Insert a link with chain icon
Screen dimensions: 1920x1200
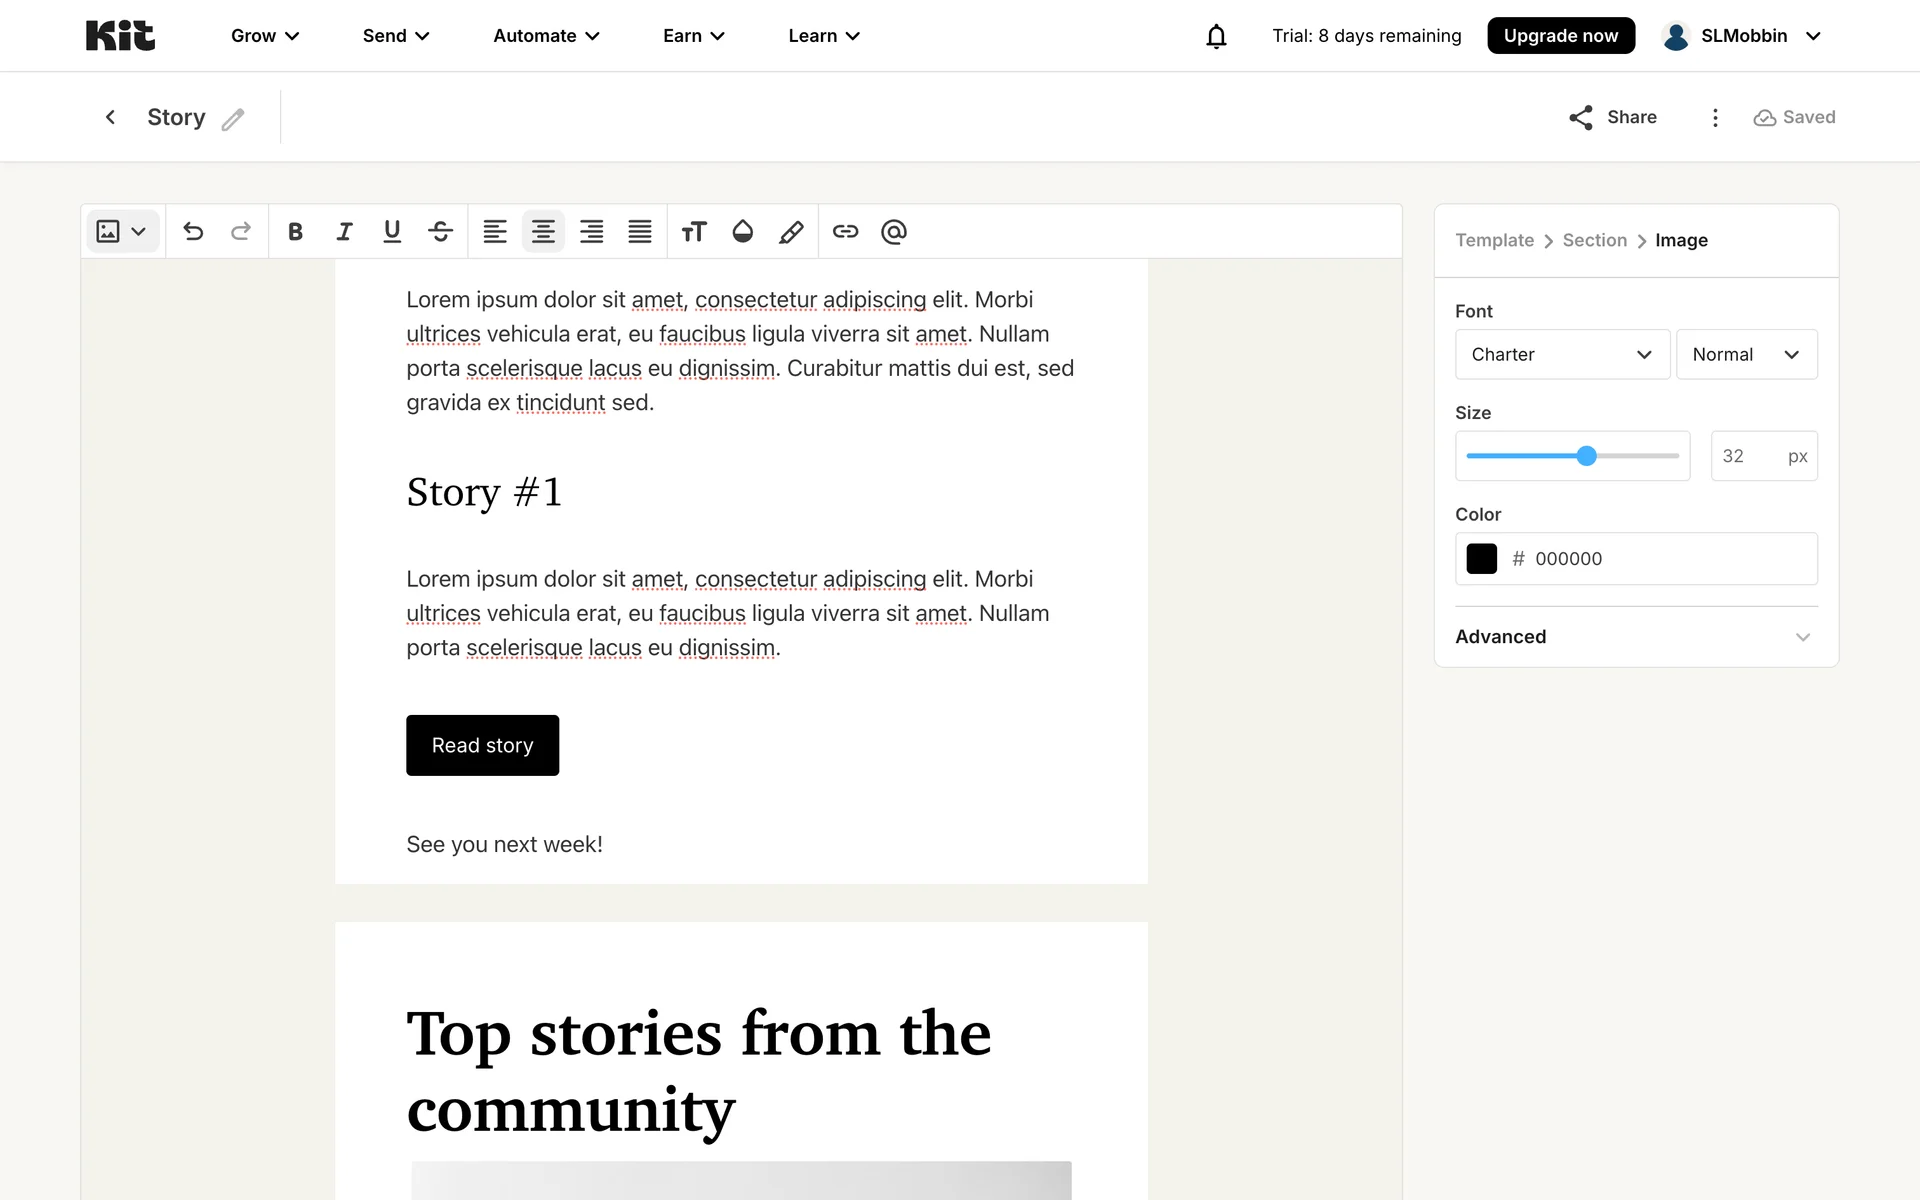point(845,232)
